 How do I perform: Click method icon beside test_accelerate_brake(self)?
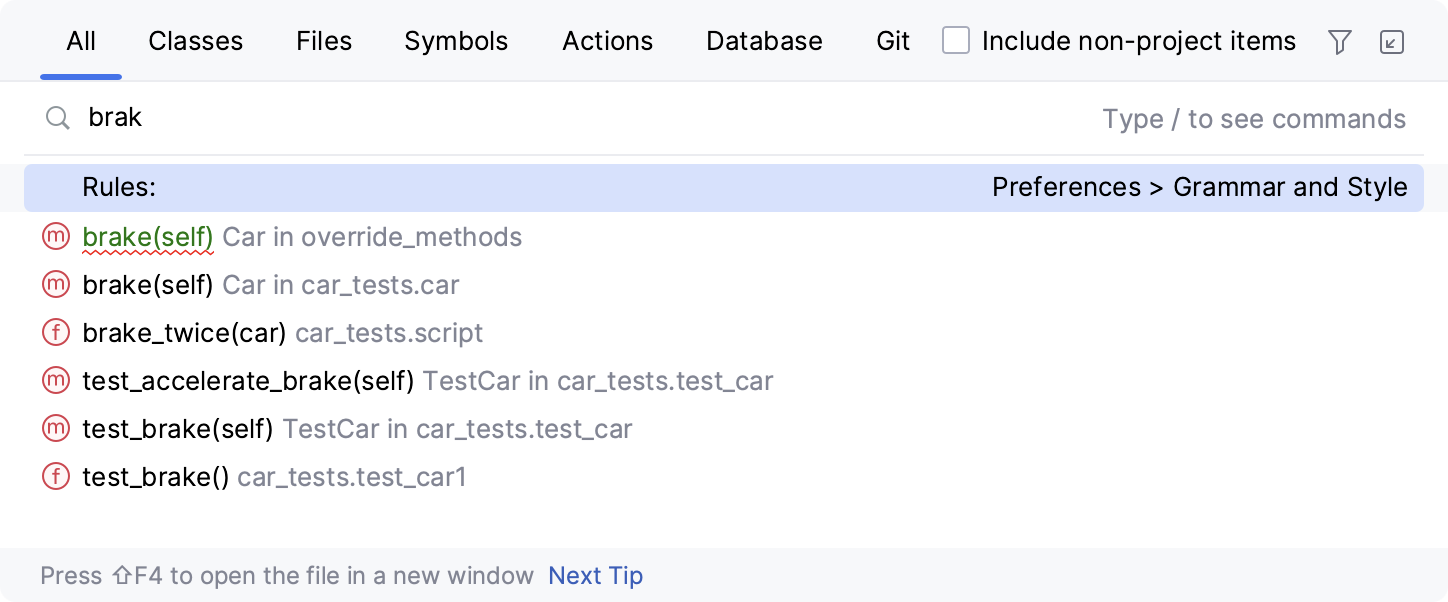[55, 381]
